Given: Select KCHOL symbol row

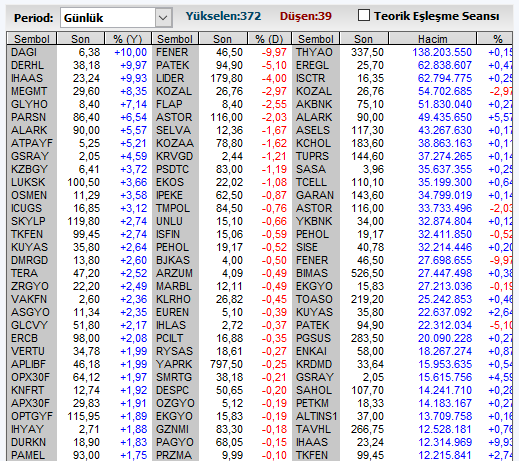Looking at the screenshot, I should pos(313,143).
